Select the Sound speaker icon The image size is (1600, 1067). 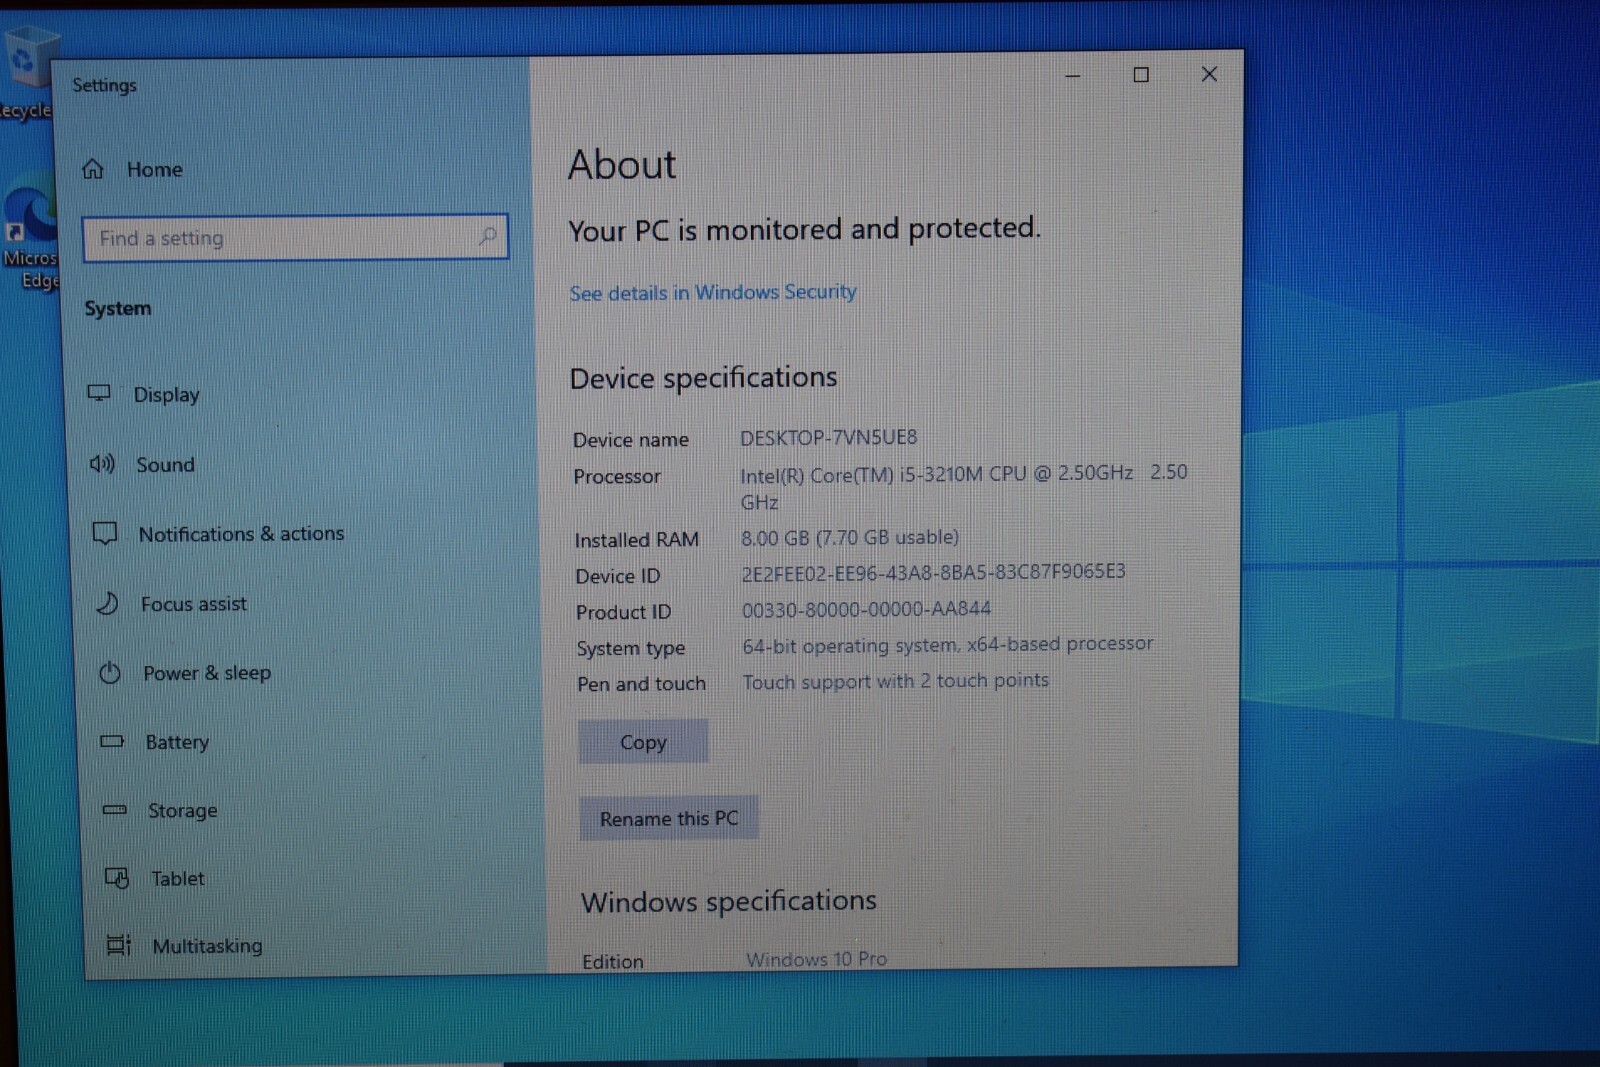[x=102, y=464]
